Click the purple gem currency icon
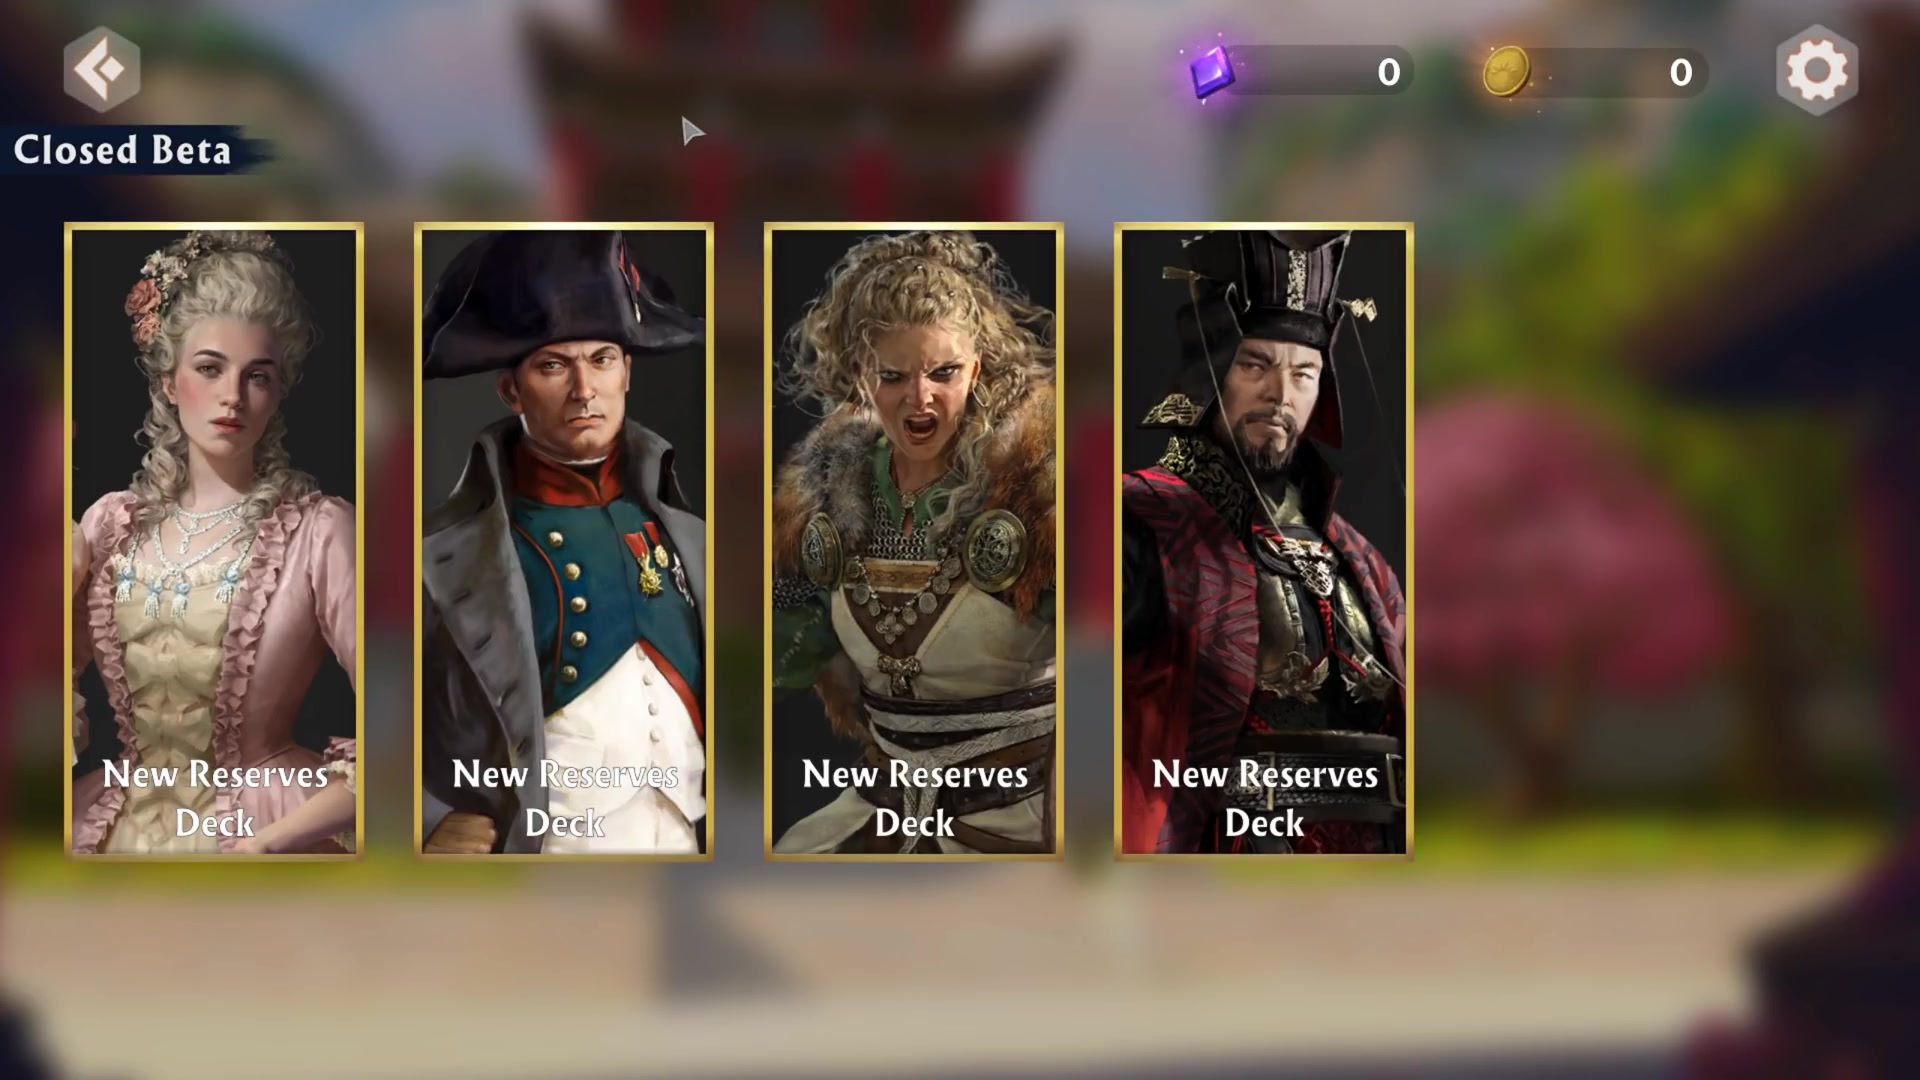1920x1080 pixels. tap(1212, 72)
